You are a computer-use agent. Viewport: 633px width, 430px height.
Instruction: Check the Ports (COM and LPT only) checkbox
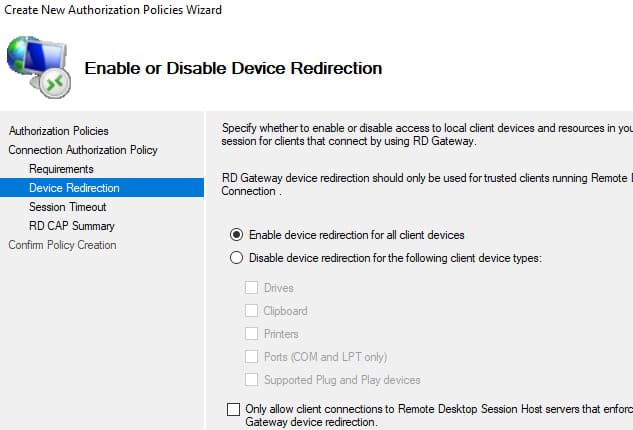point(251,357)
